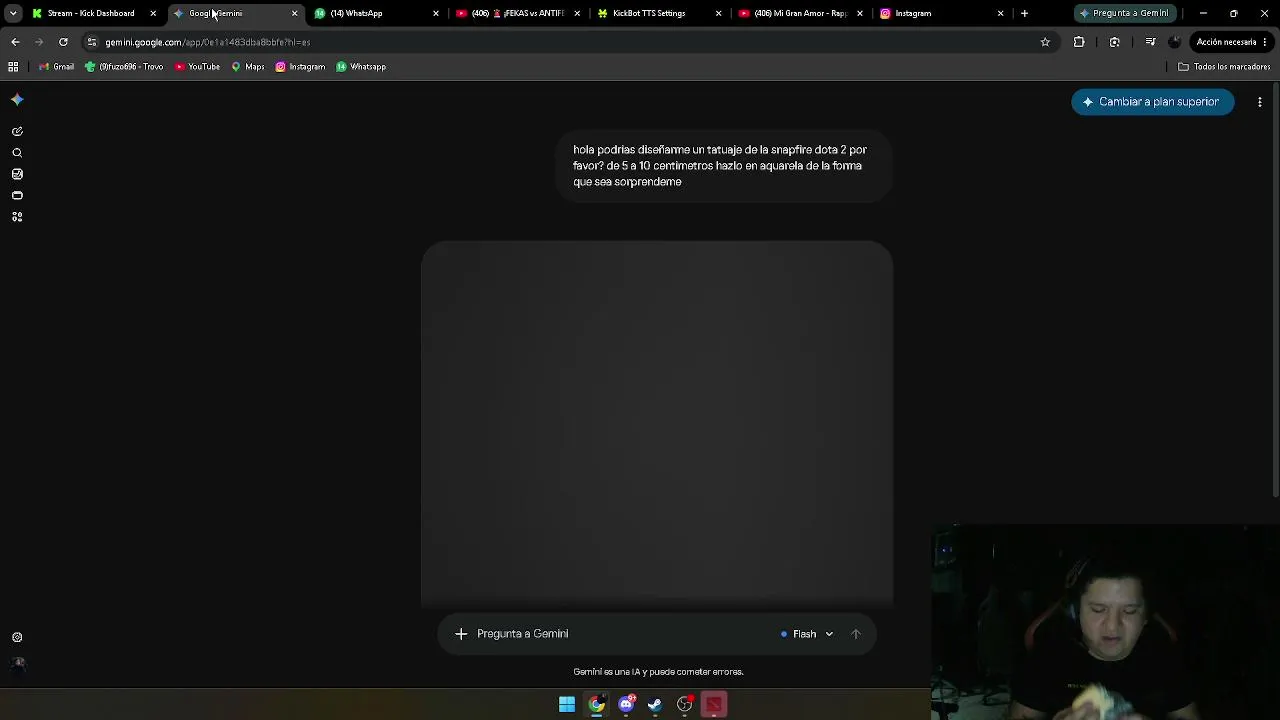Click the Gemini sparkle logo in sidebar

click(17, 100)
